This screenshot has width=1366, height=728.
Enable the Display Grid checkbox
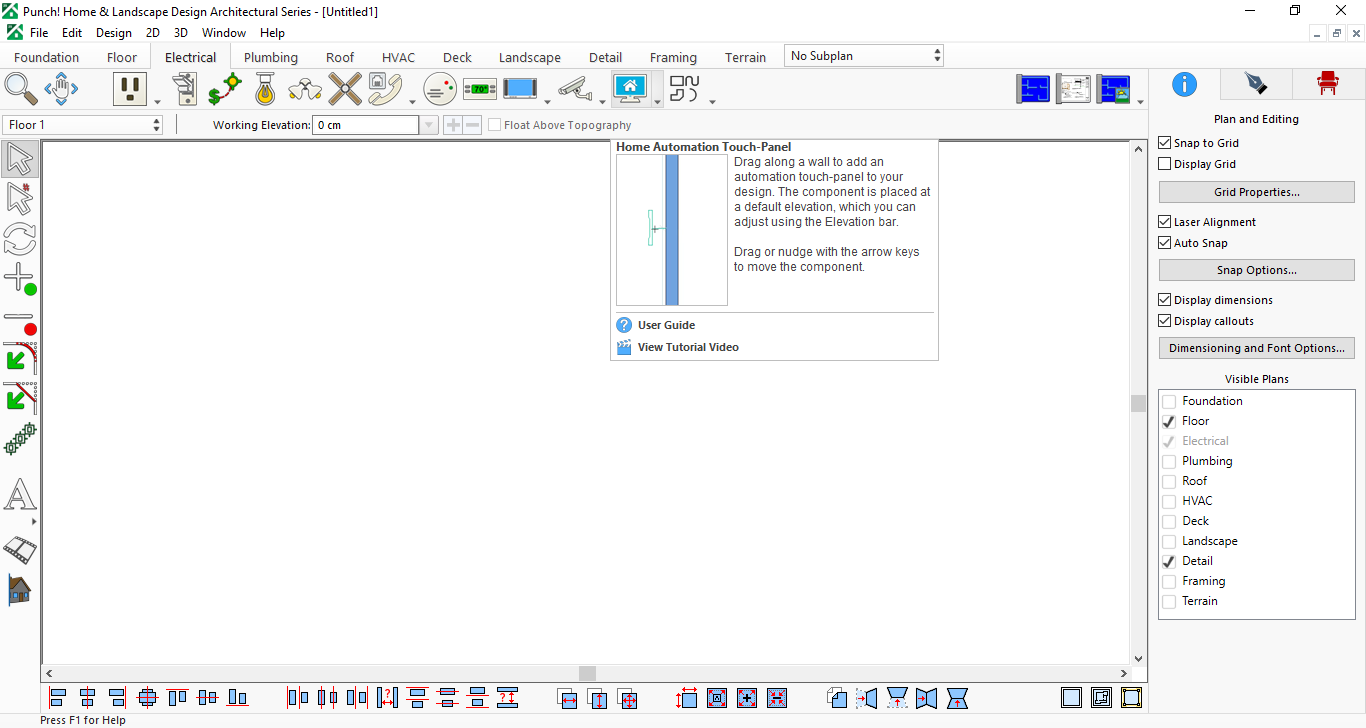point(1164,164)
